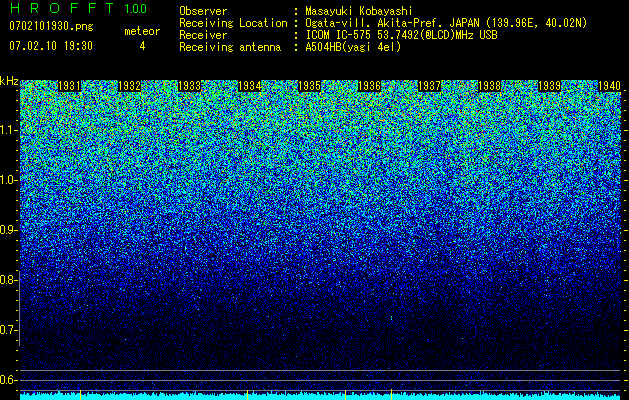
Task: Select the 0.7 frequency axis label
Action: coord(7,330)
